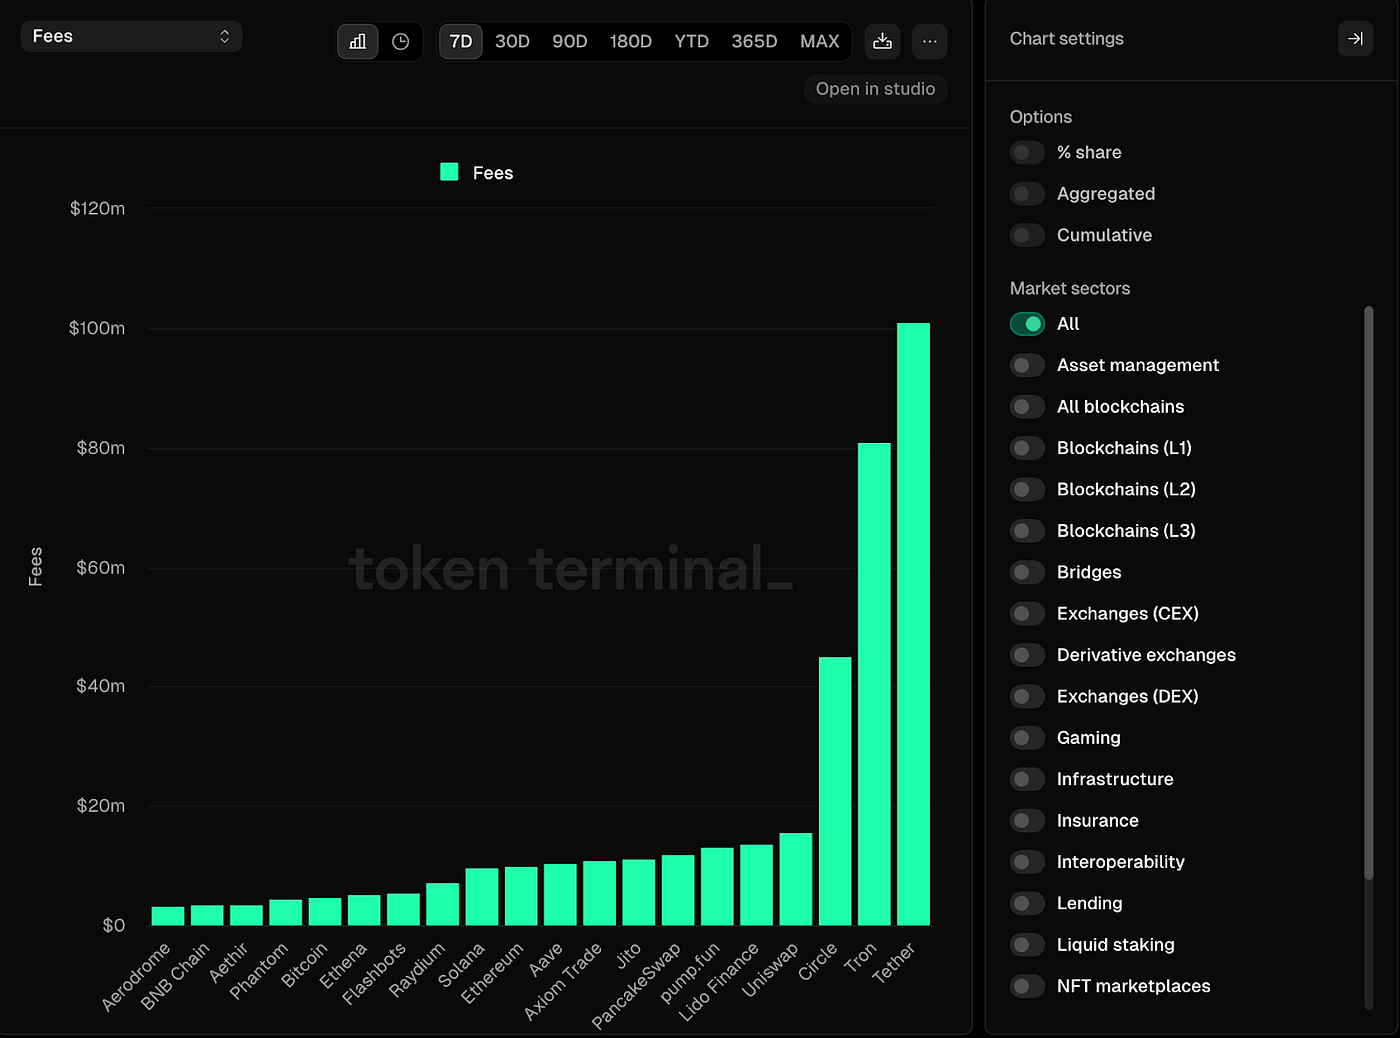This screenshot has width=1400, height=1038.
Task: Toggle Blockchains (L3) sector
Action: click(1027, 531)
